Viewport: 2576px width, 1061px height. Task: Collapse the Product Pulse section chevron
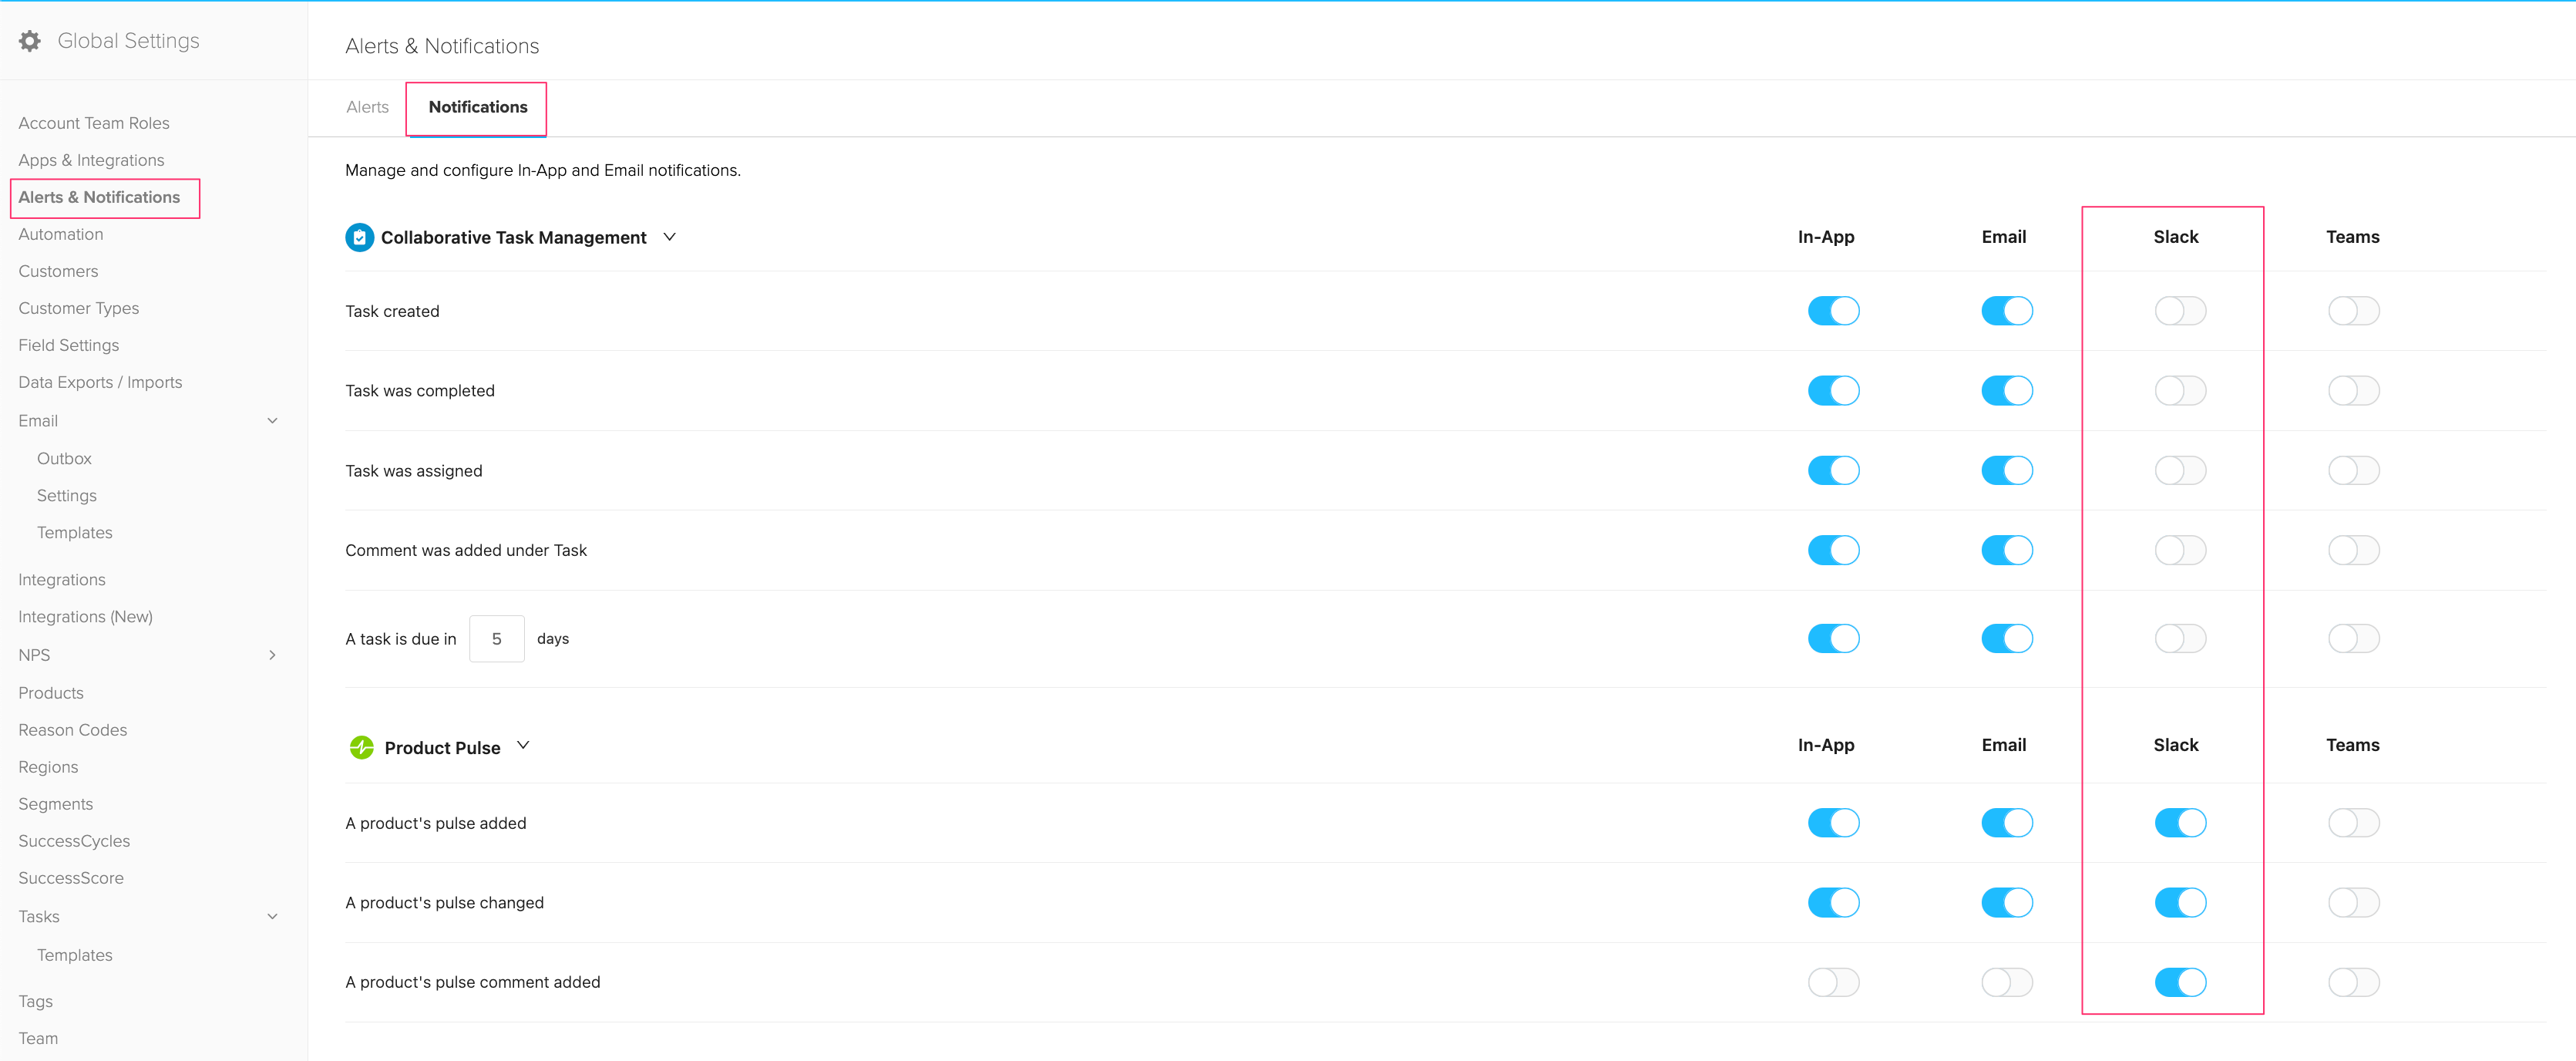tap(523, 746)
